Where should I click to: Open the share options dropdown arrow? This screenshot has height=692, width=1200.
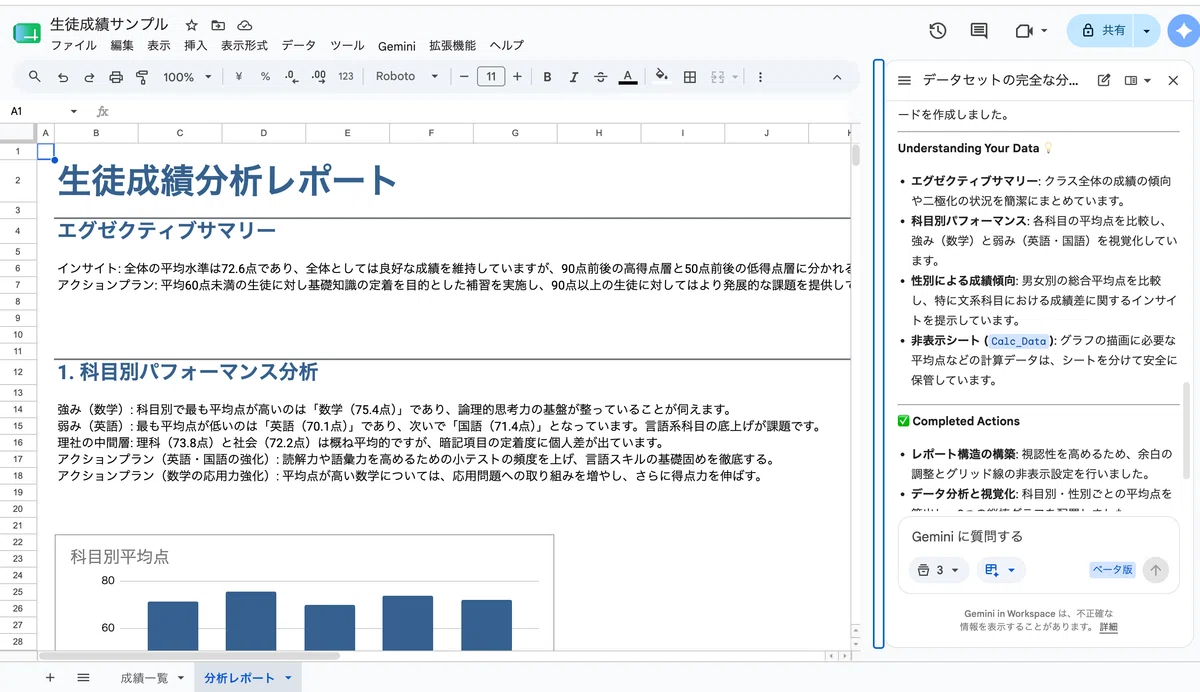[x=1146, y=31]
